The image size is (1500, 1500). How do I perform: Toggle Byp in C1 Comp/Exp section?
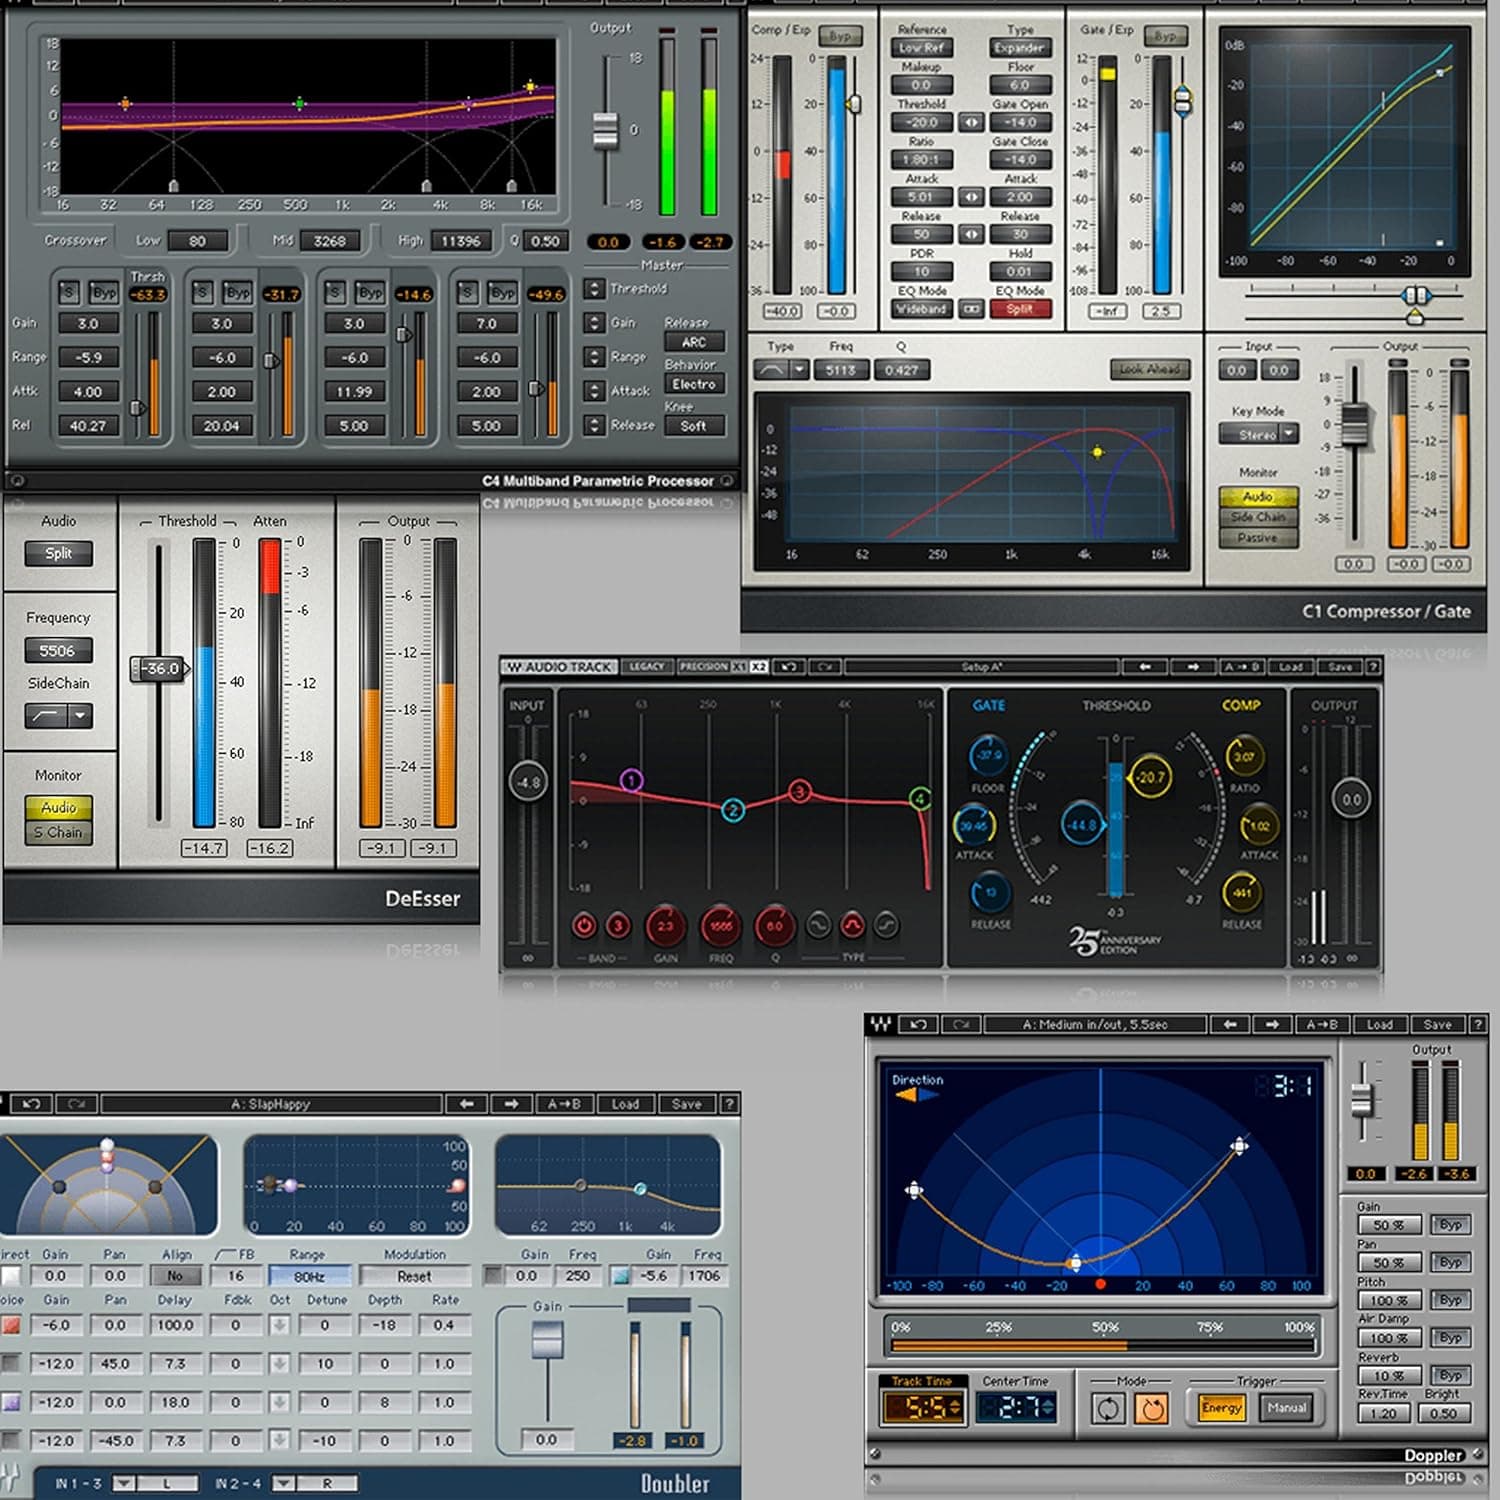[x=840, y=33]
